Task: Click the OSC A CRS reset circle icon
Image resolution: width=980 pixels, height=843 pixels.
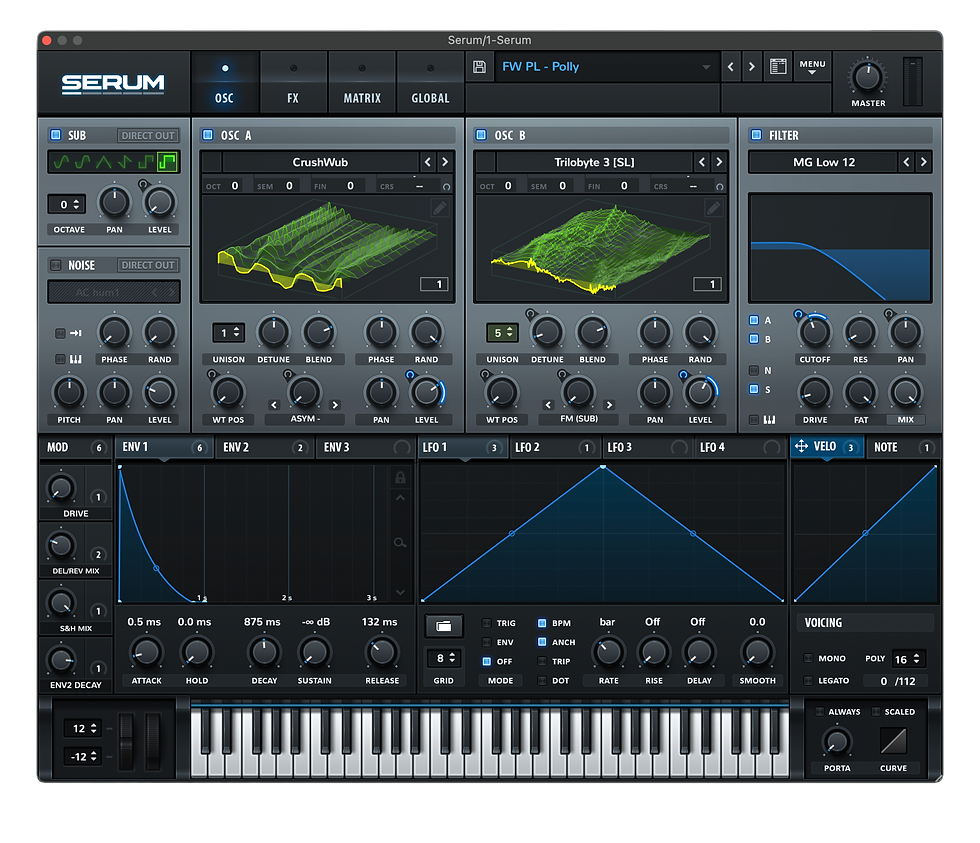Action: [x=446, y=187]
